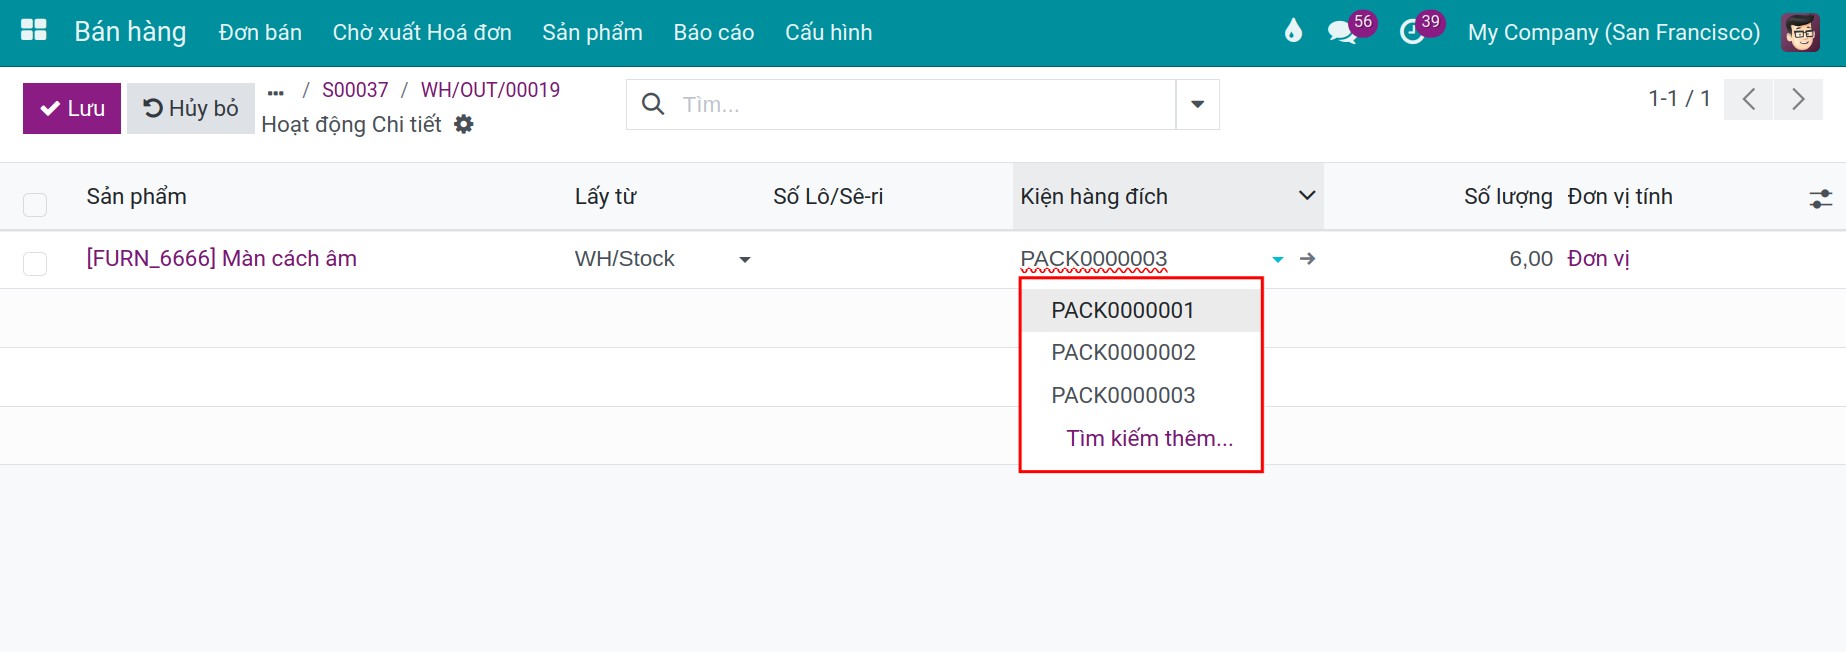Screen dimensions: 1846x652
Task: Open the Báo cáo menu
Action: click(x=714, y=32)
